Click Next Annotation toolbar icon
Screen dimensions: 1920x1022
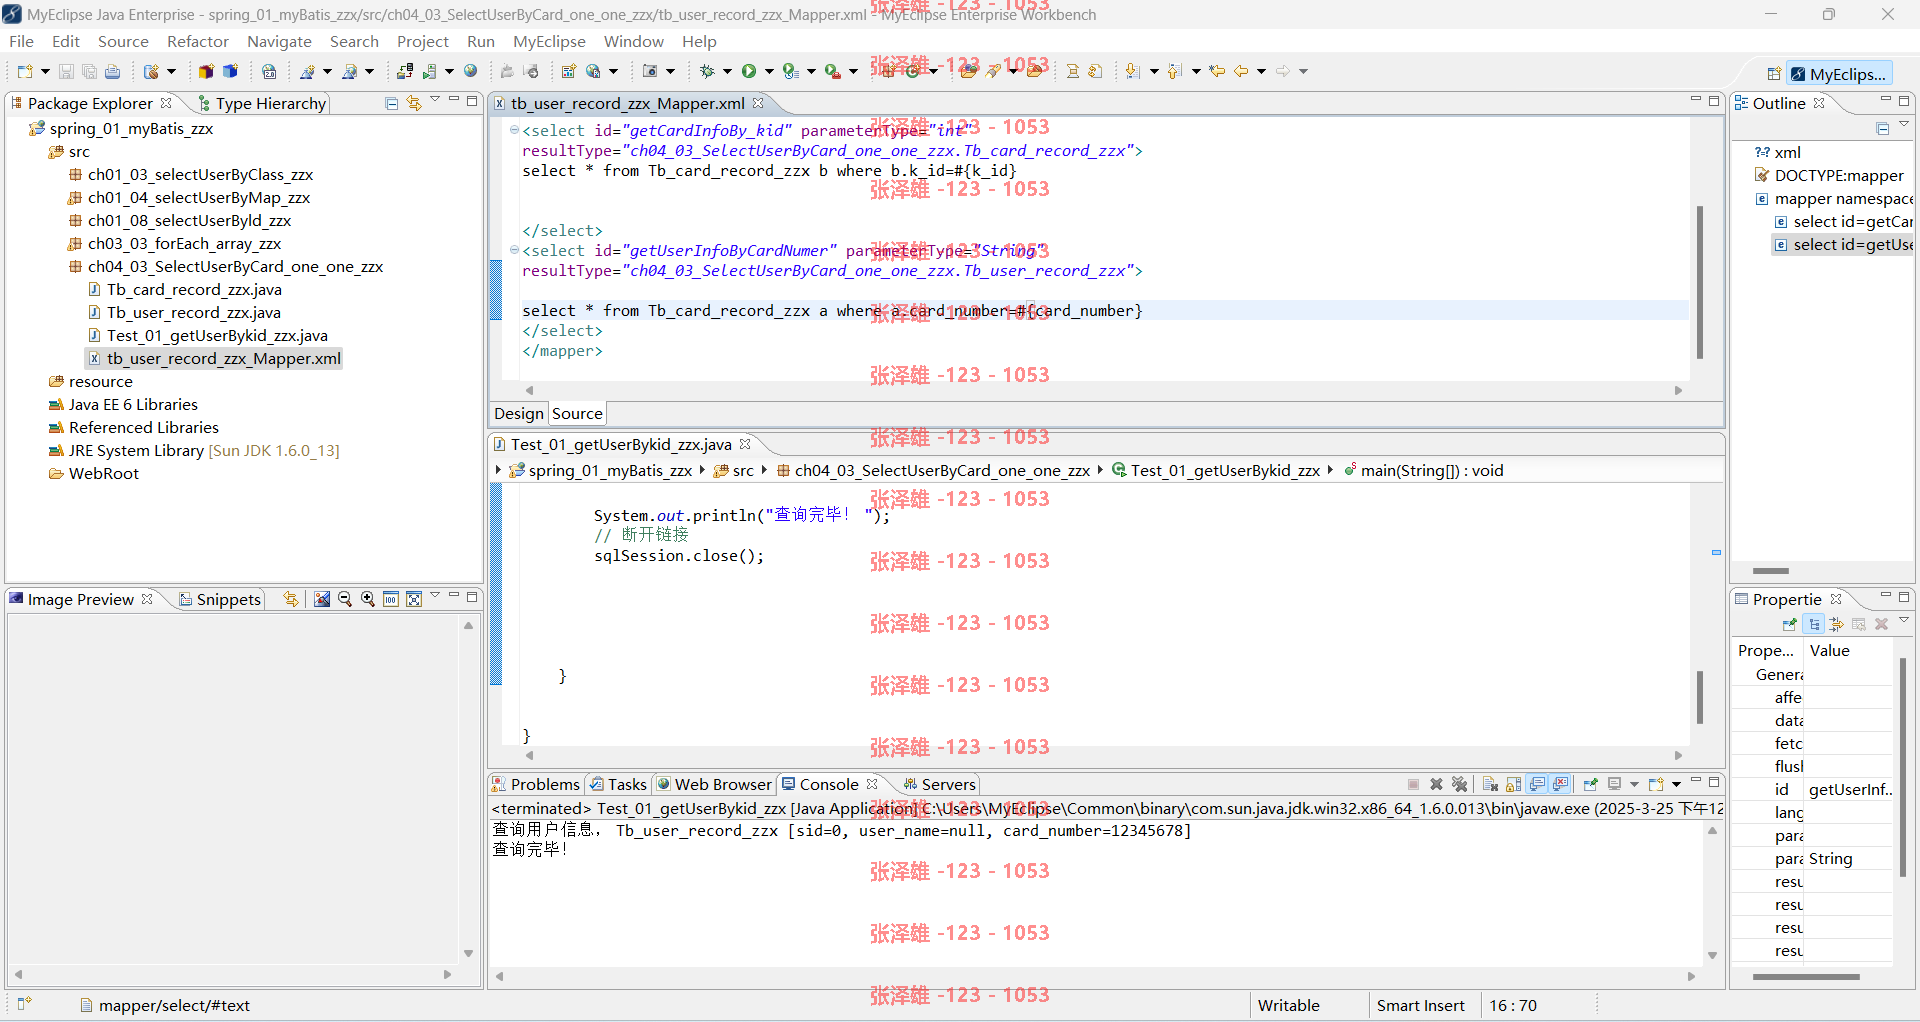point(1132,71)
